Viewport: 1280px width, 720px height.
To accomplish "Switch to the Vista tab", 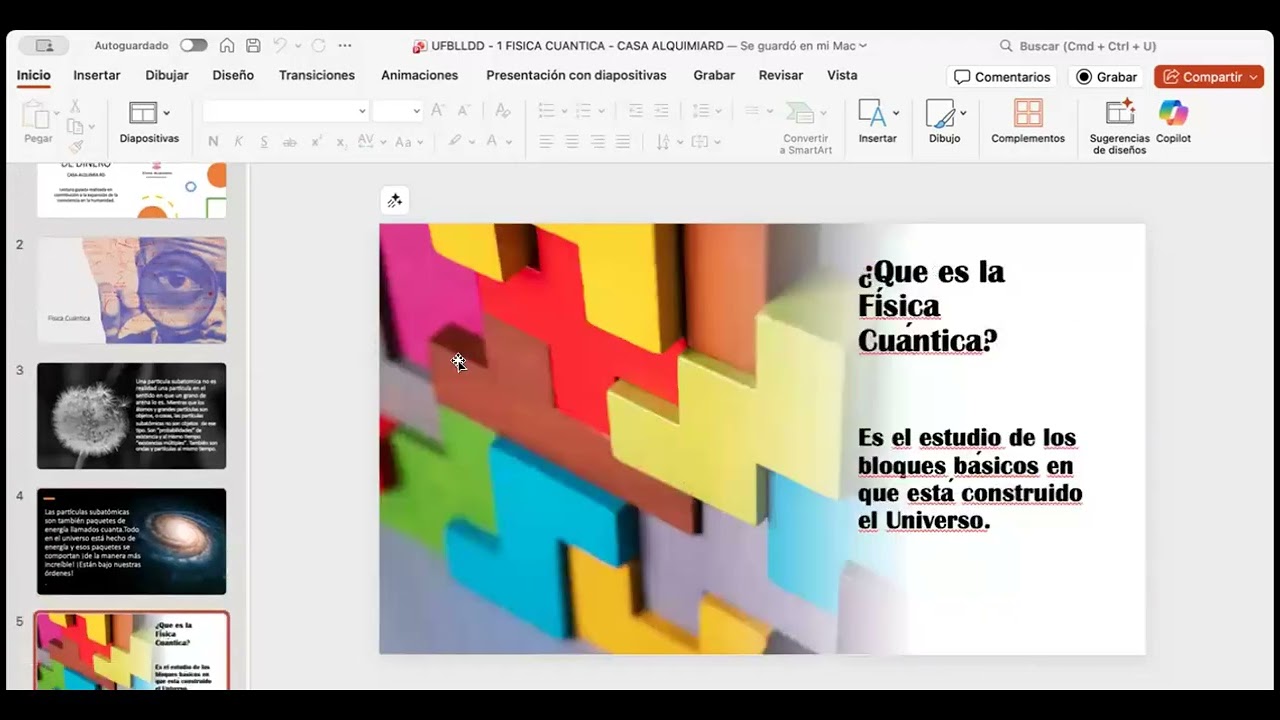I will point(842,75).
